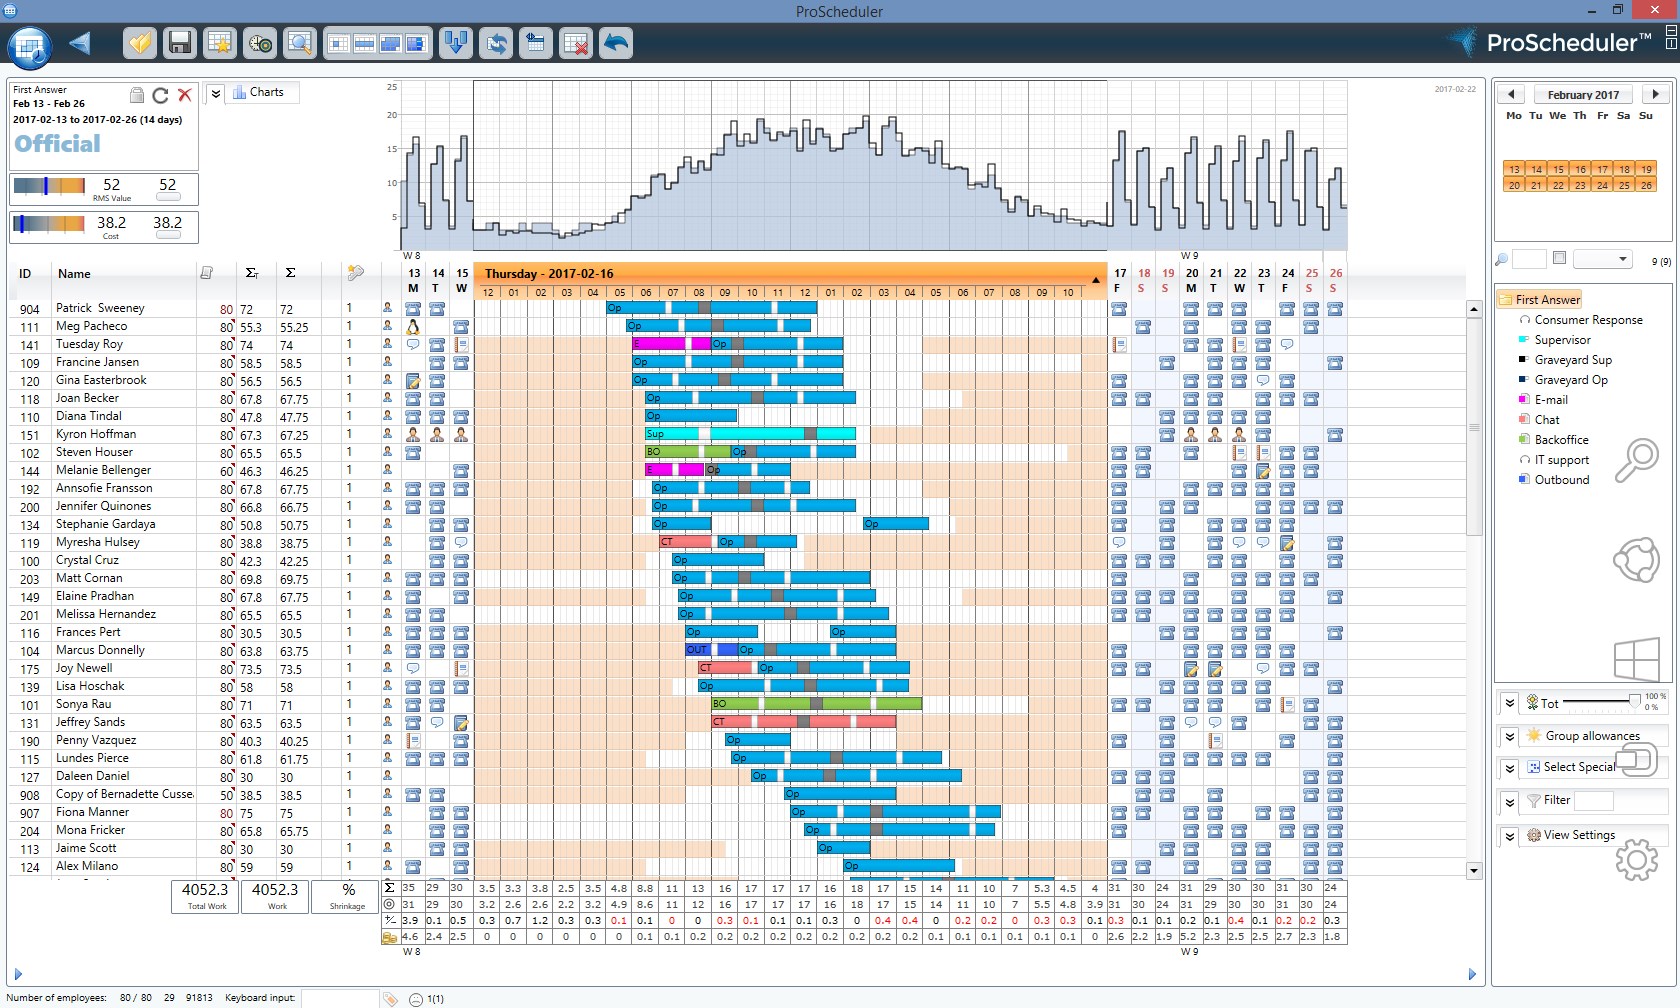This screenshot has width=1680, height=1008.
Task: Click the Name column header
Action: tap(74, 274)
